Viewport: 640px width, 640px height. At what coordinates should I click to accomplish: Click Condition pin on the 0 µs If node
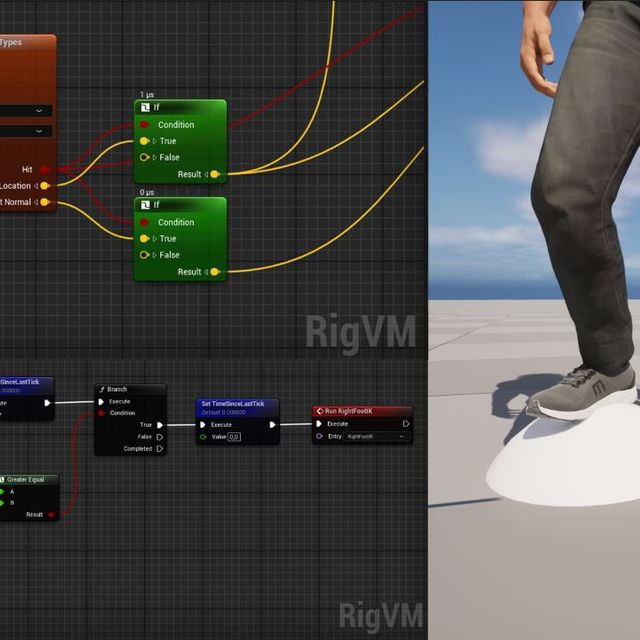tap(144, 222)
